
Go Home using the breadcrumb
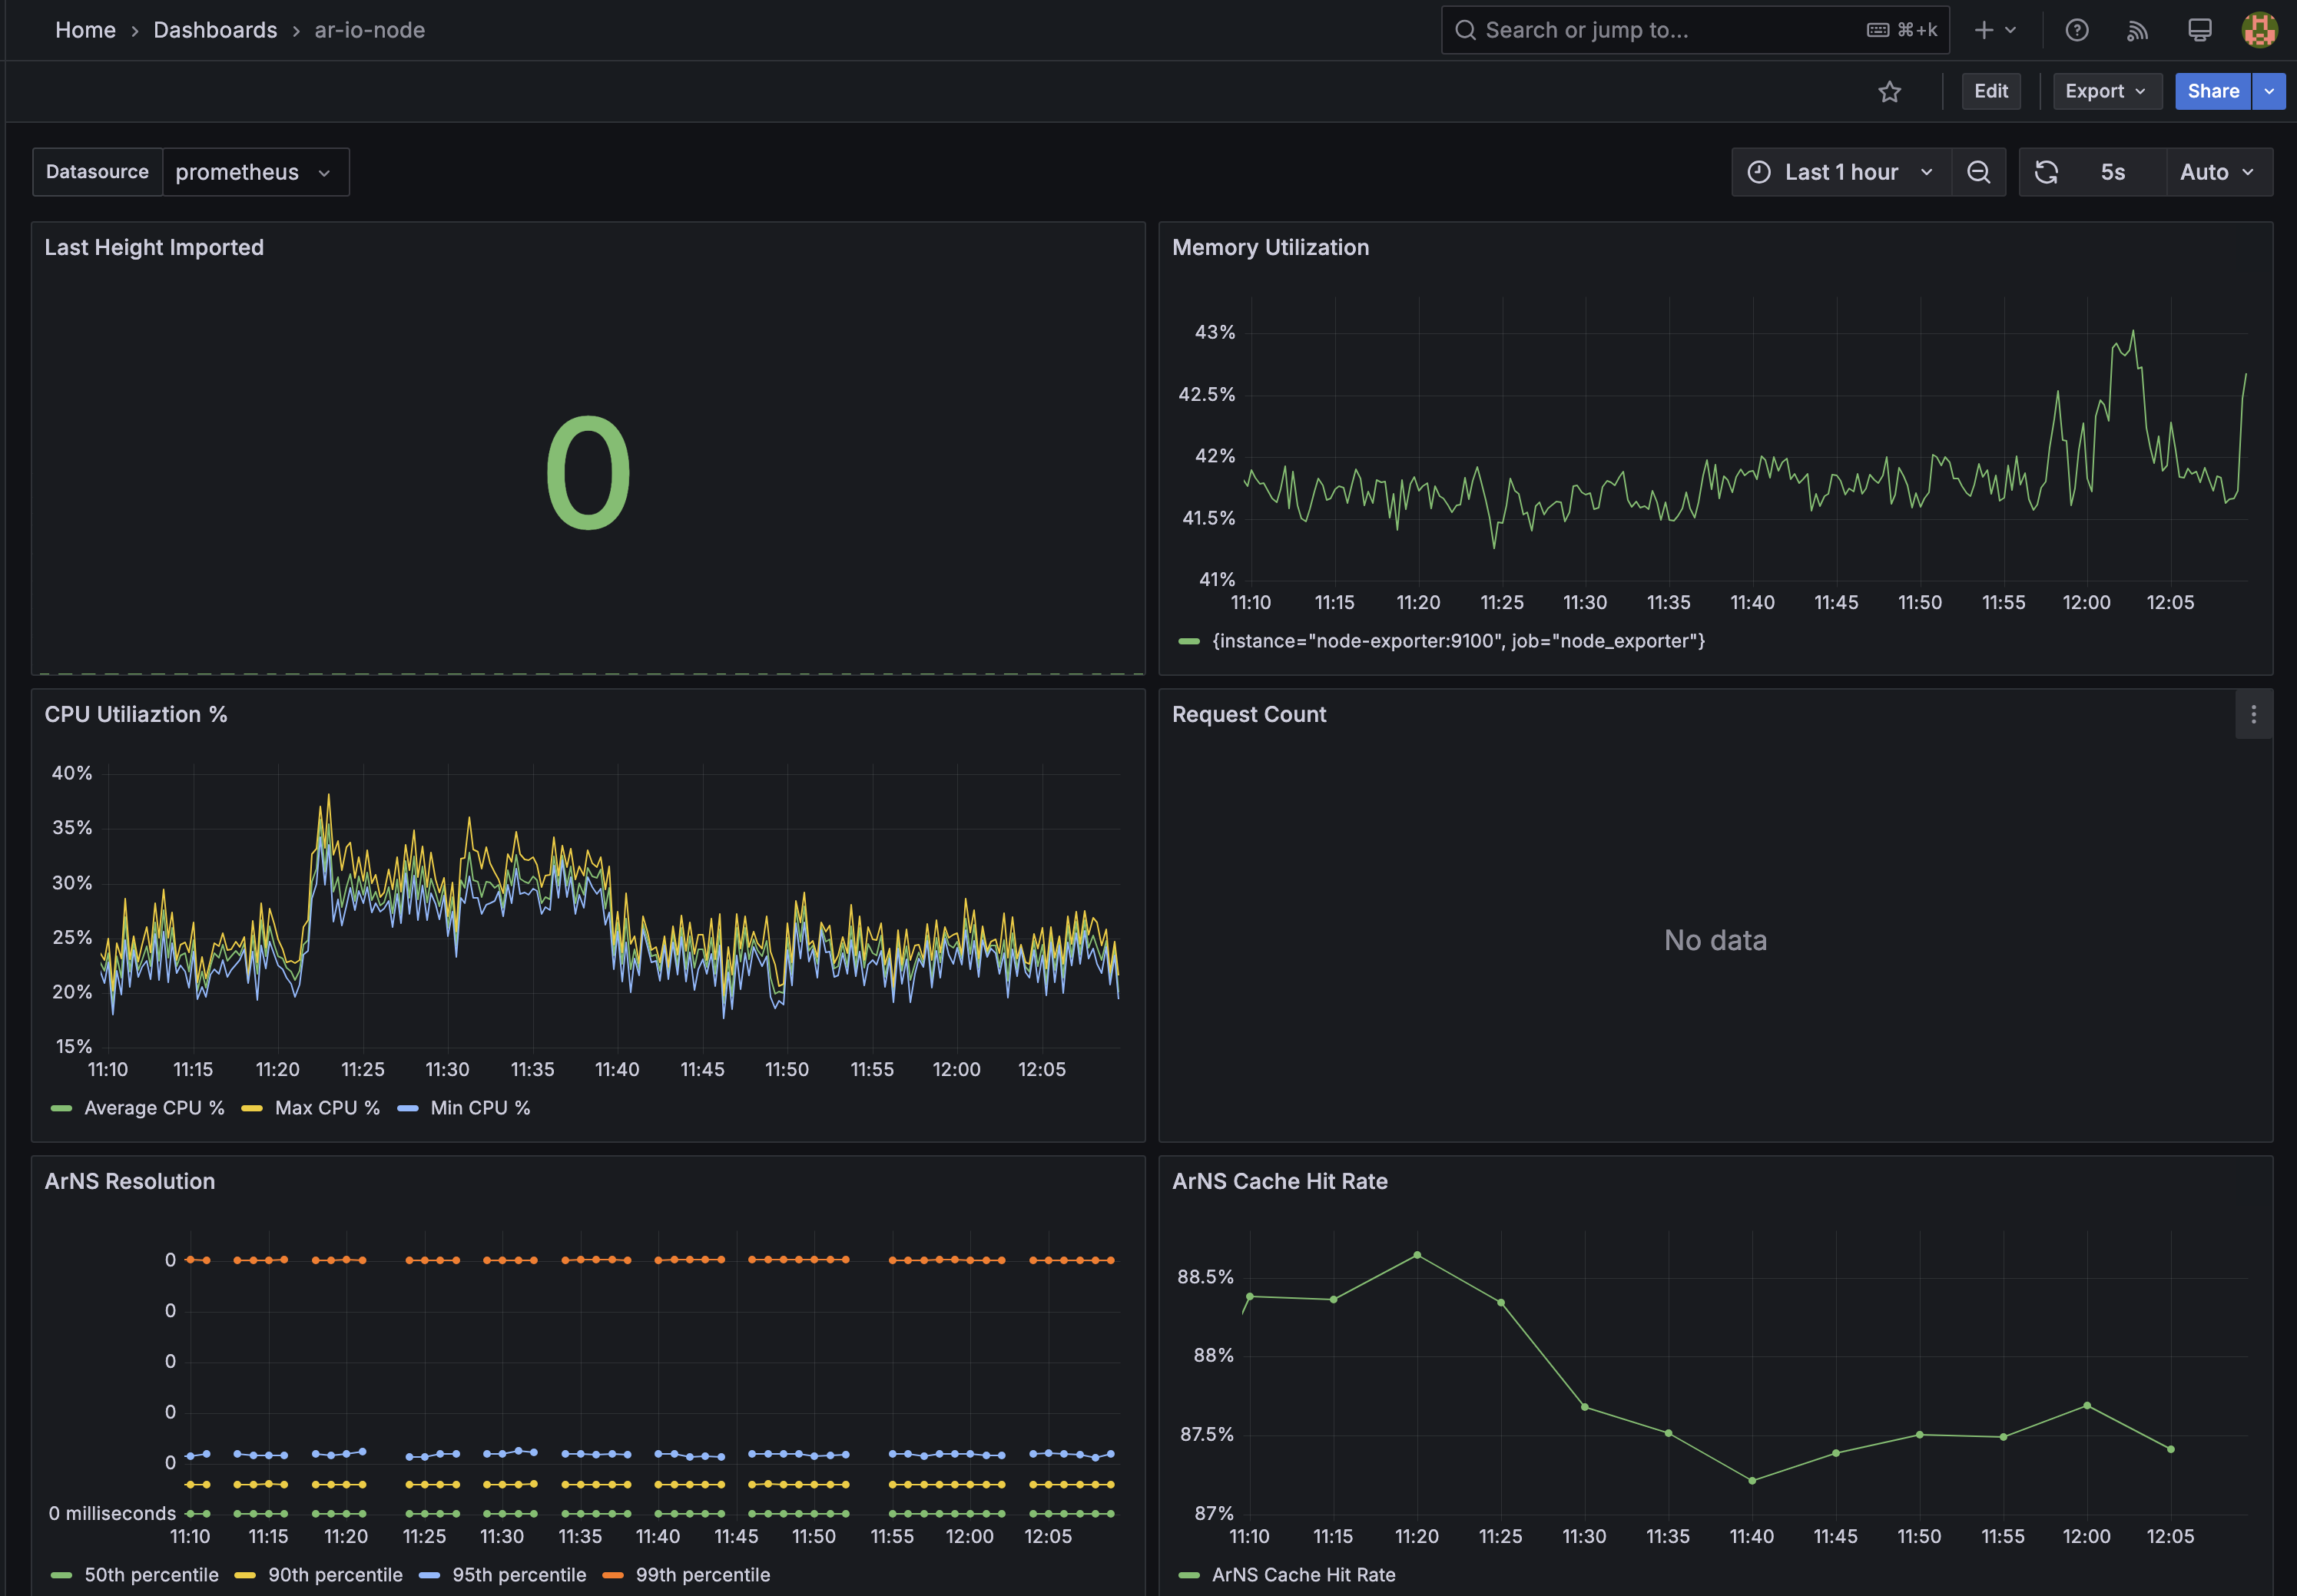point(85,30)
